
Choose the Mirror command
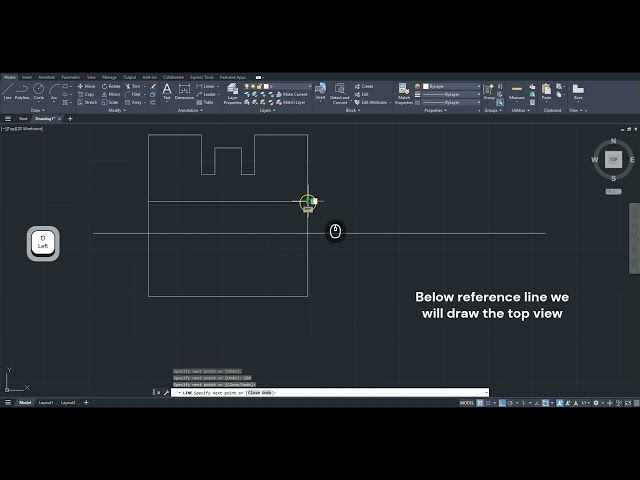click(111, 94)
